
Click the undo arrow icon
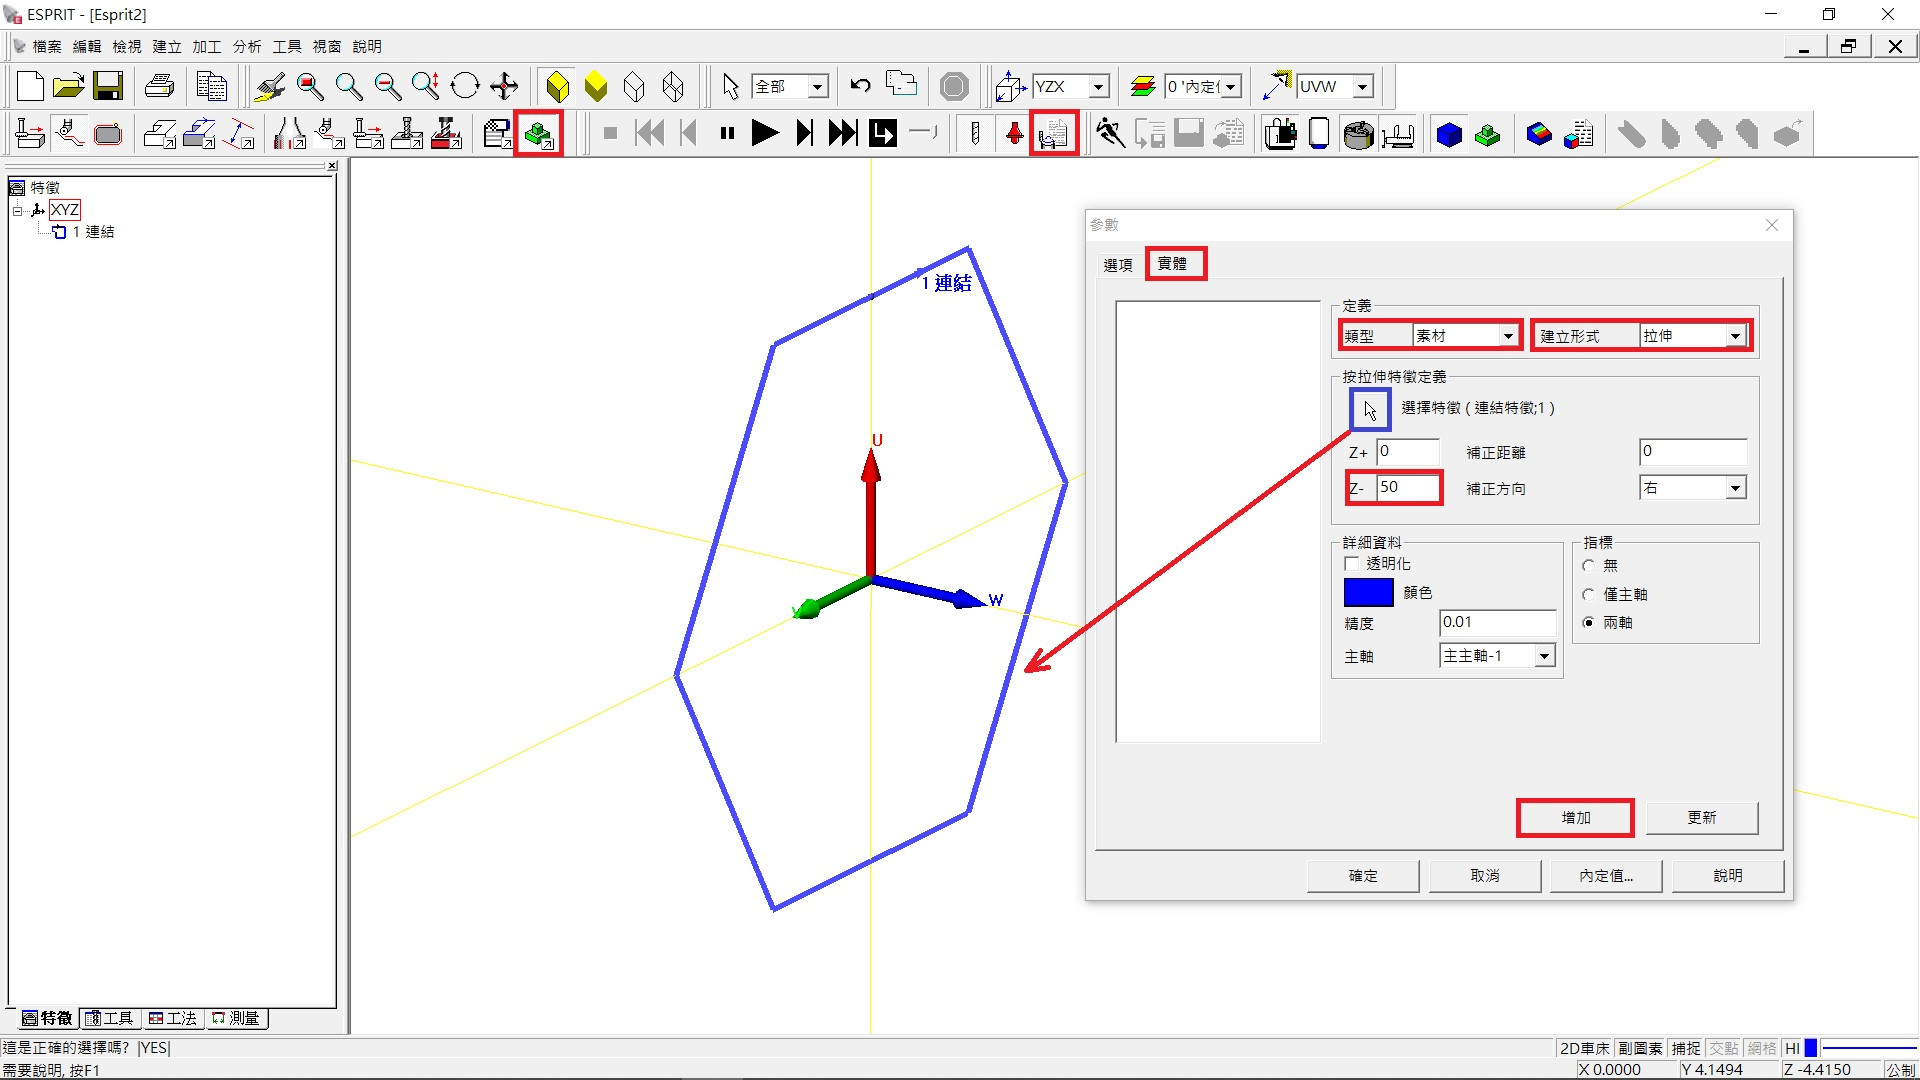coord(860,87)
